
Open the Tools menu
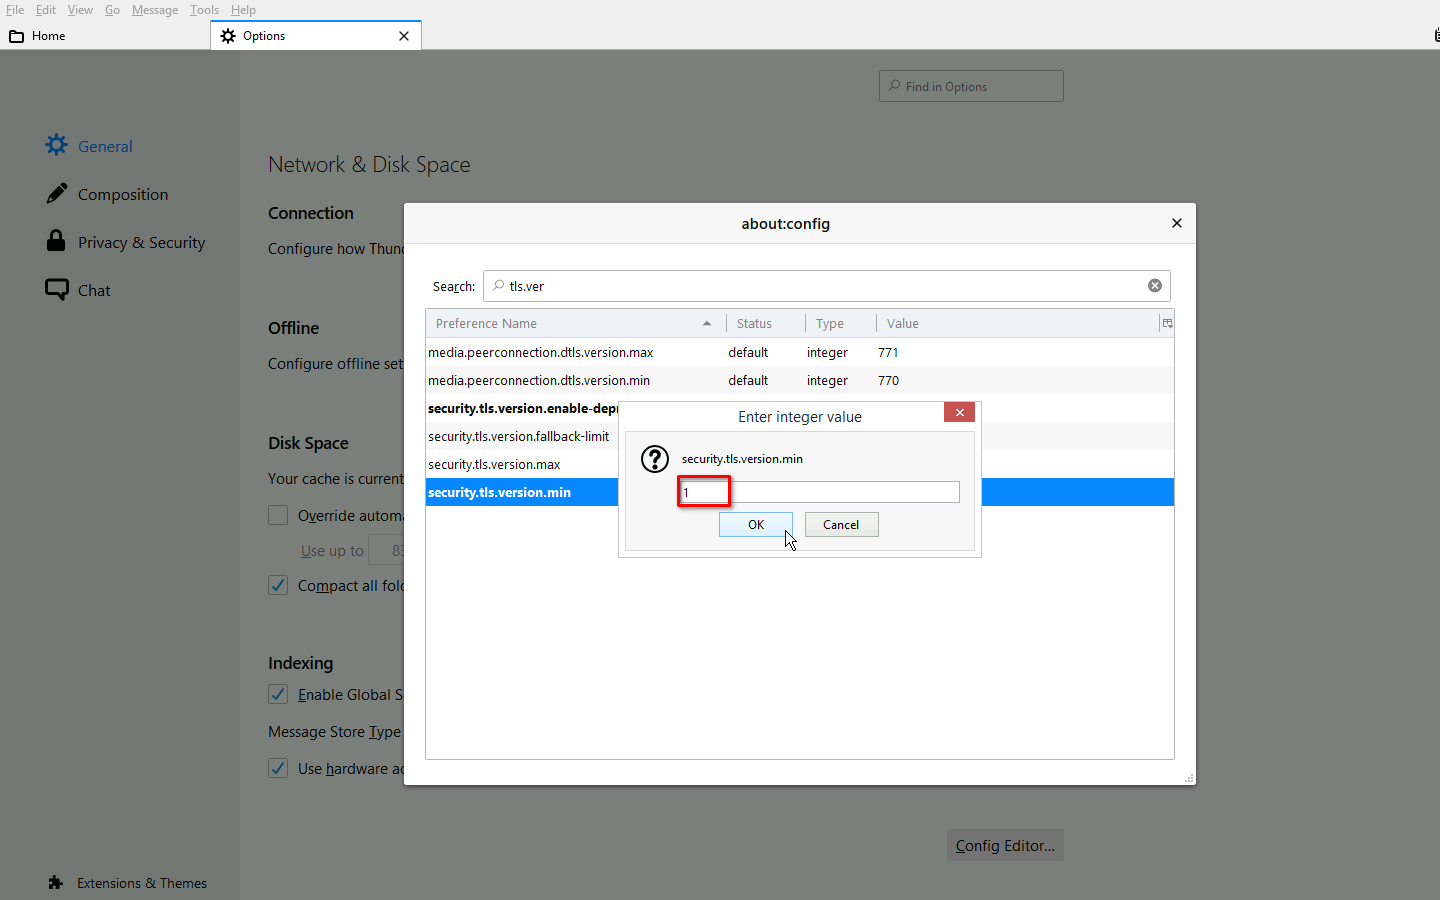(x=204, y=10)
